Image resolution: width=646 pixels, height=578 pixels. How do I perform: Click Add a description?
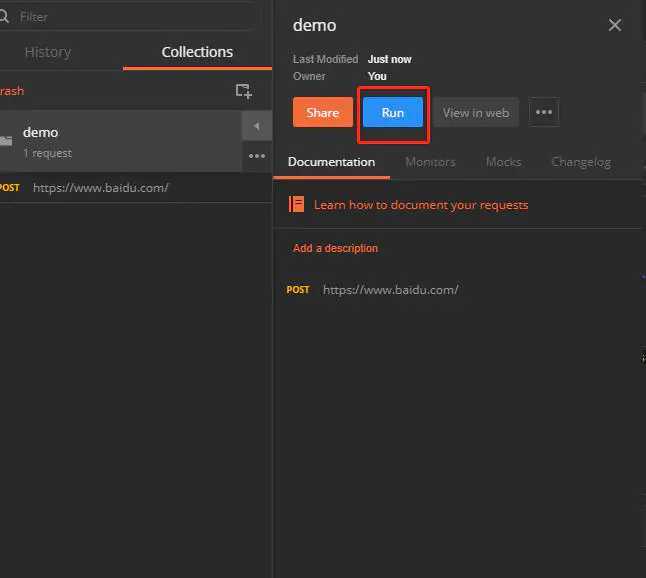coord(335,248)
